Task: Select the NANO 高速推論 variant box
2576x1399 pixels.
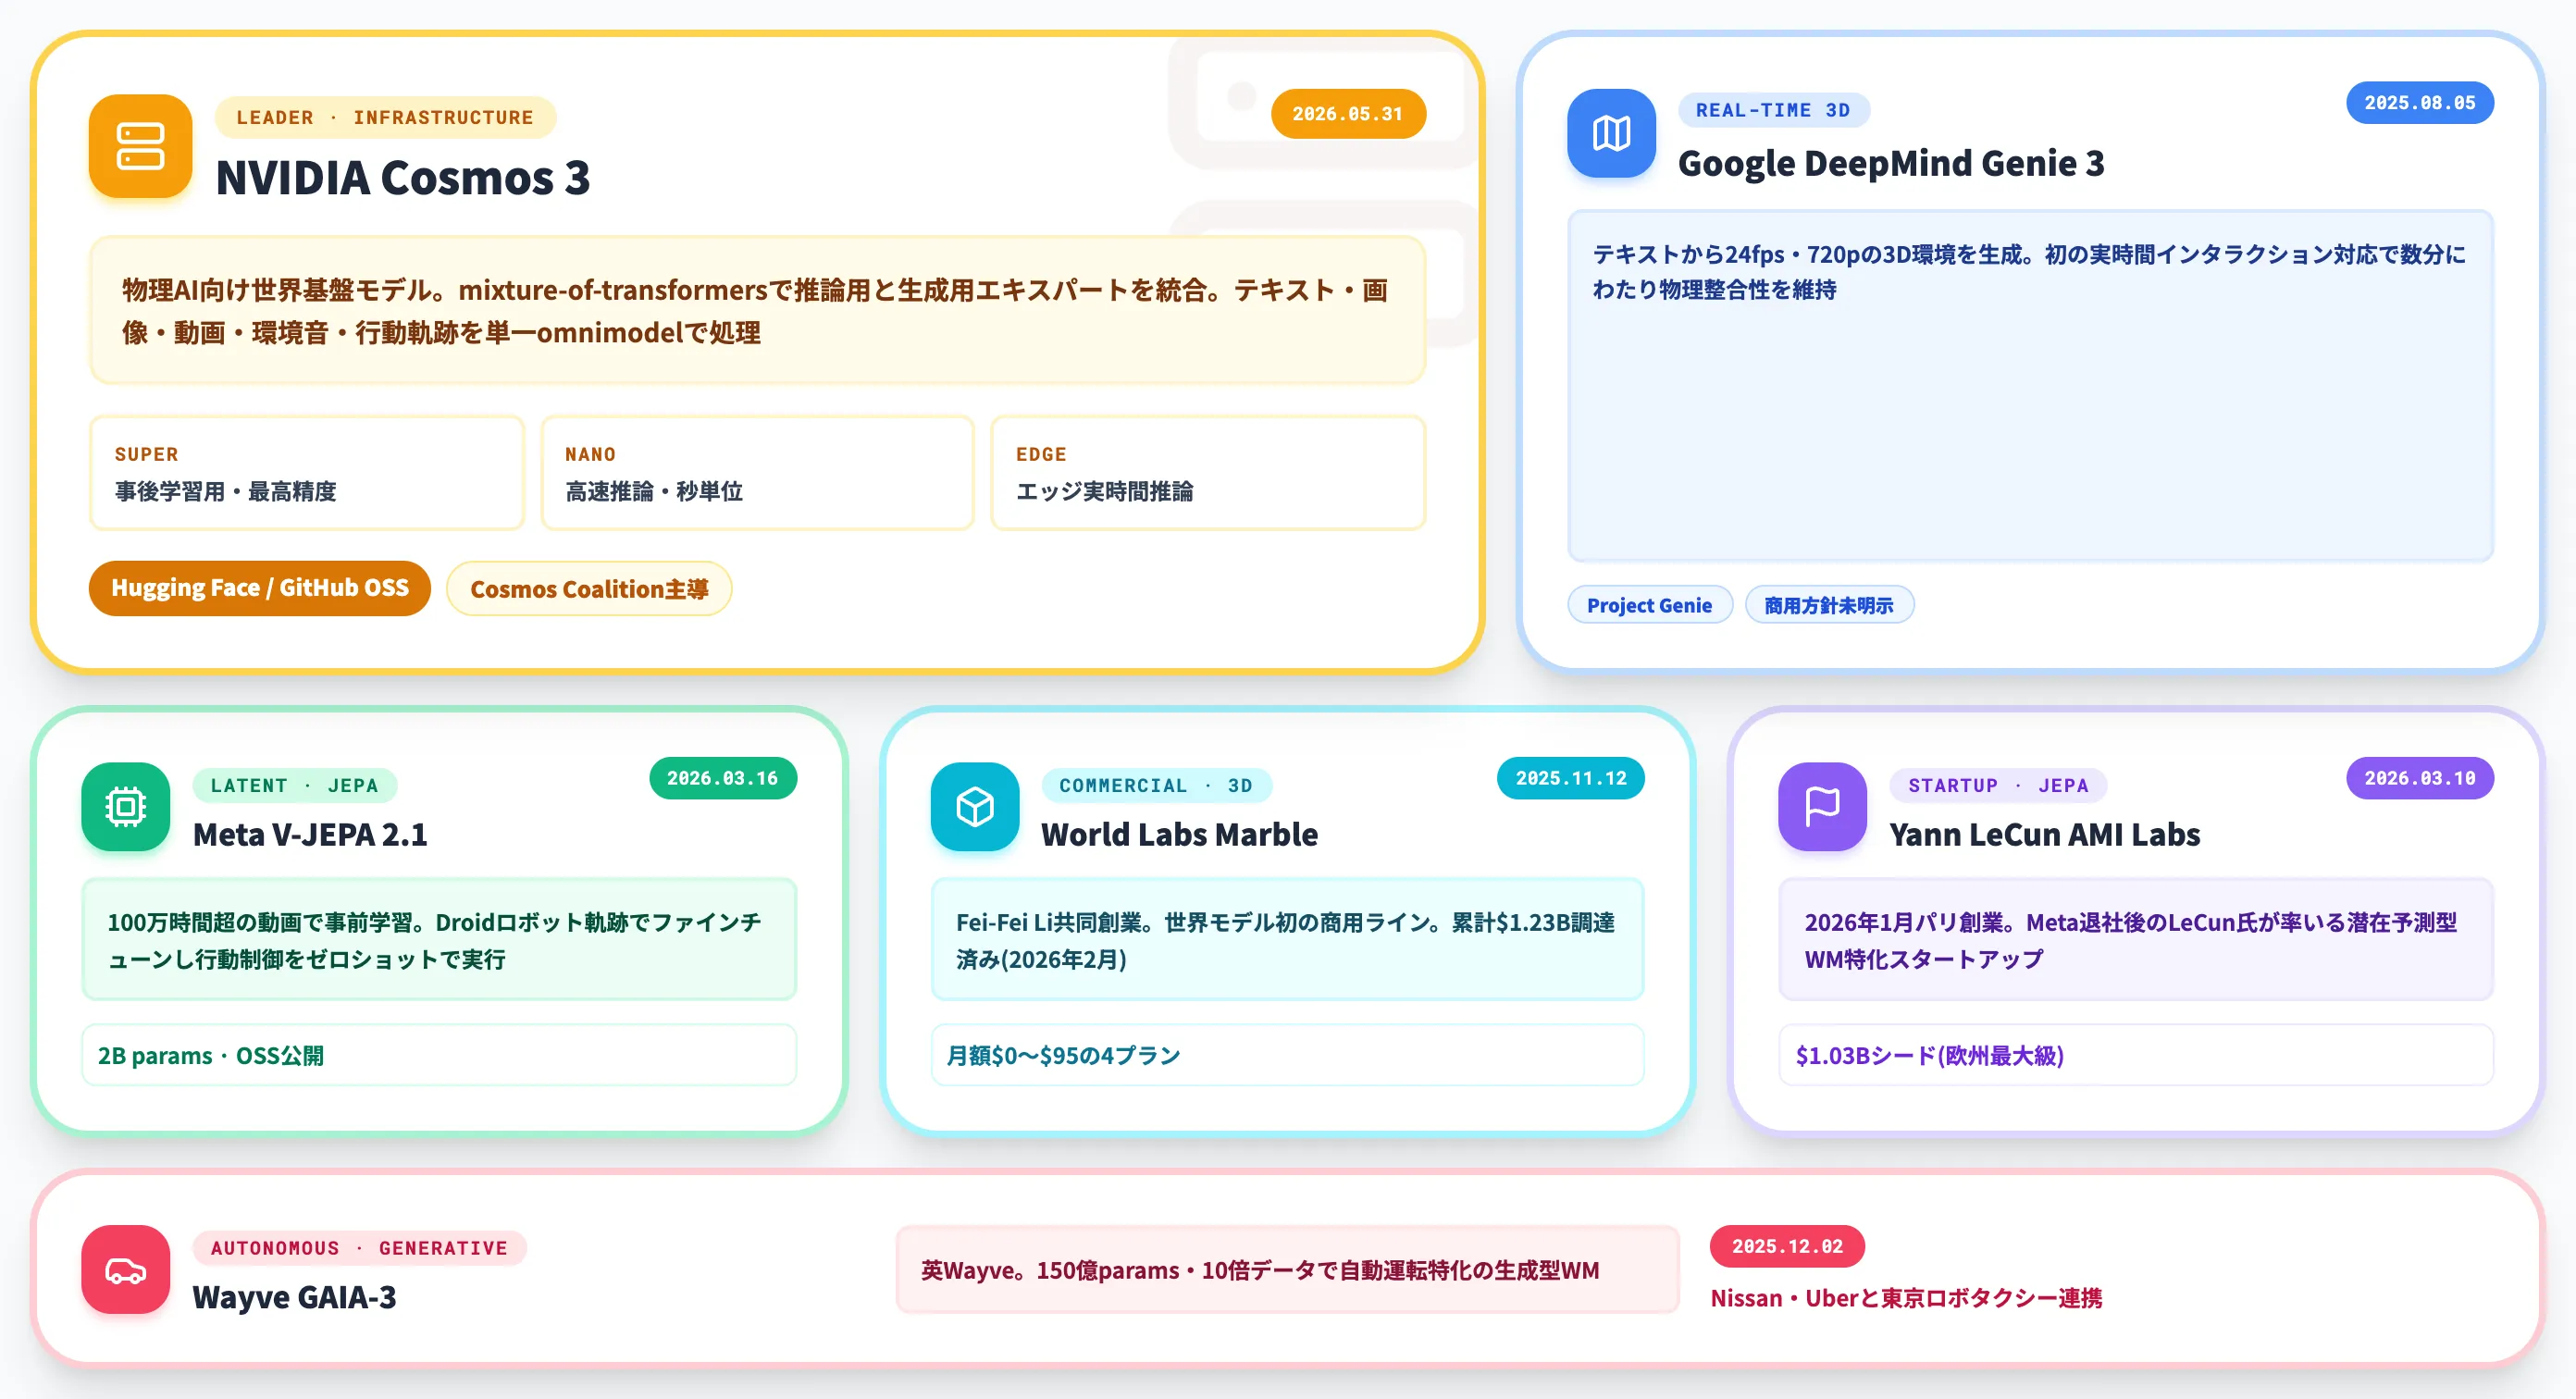Action: [757, 472]
